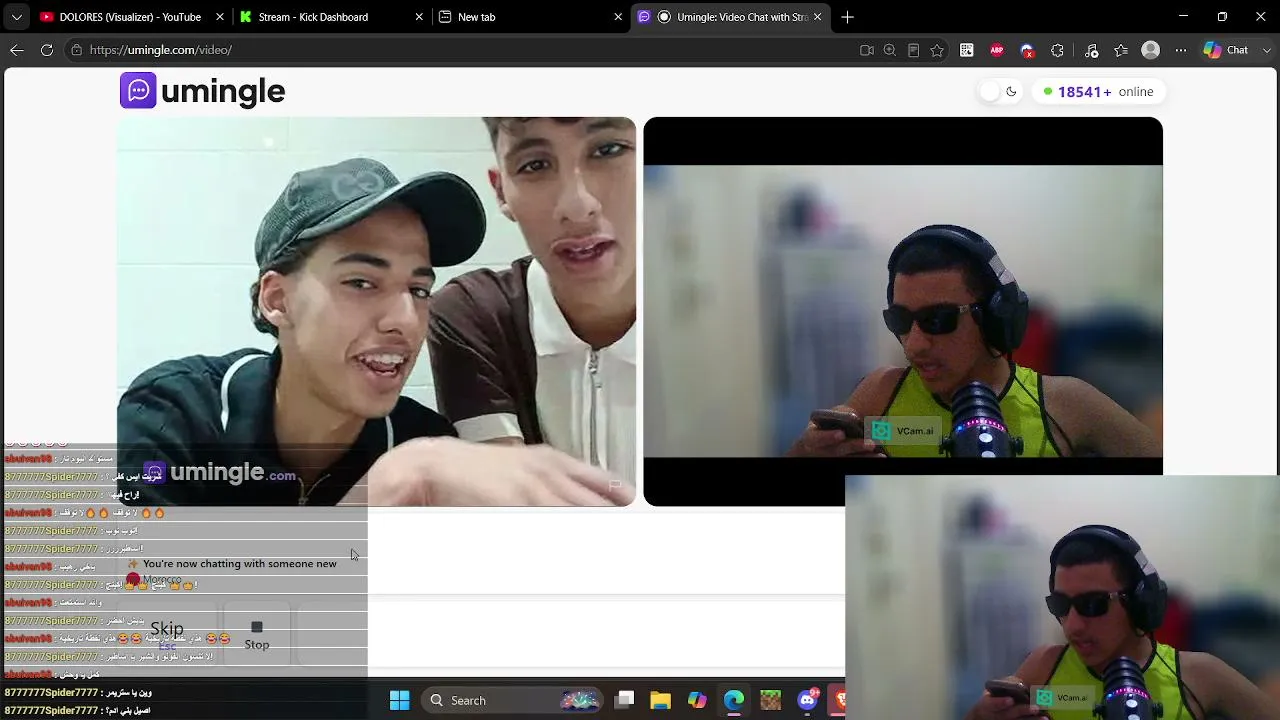The image size is (1280, 720).
Task: Stop the current video chat
Action: 257,635
